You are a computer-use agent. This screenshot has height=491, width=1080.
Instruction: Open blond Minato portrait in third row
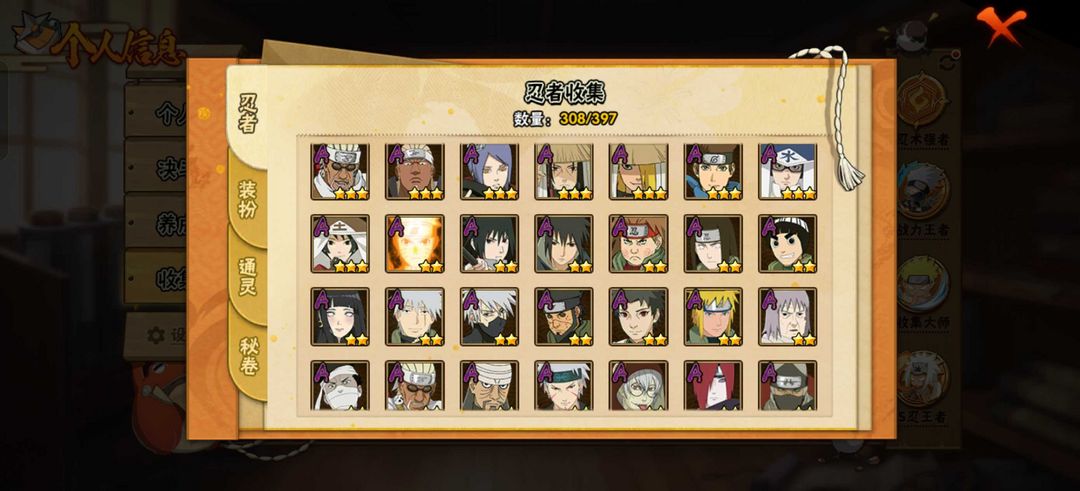tap(713, 317)
